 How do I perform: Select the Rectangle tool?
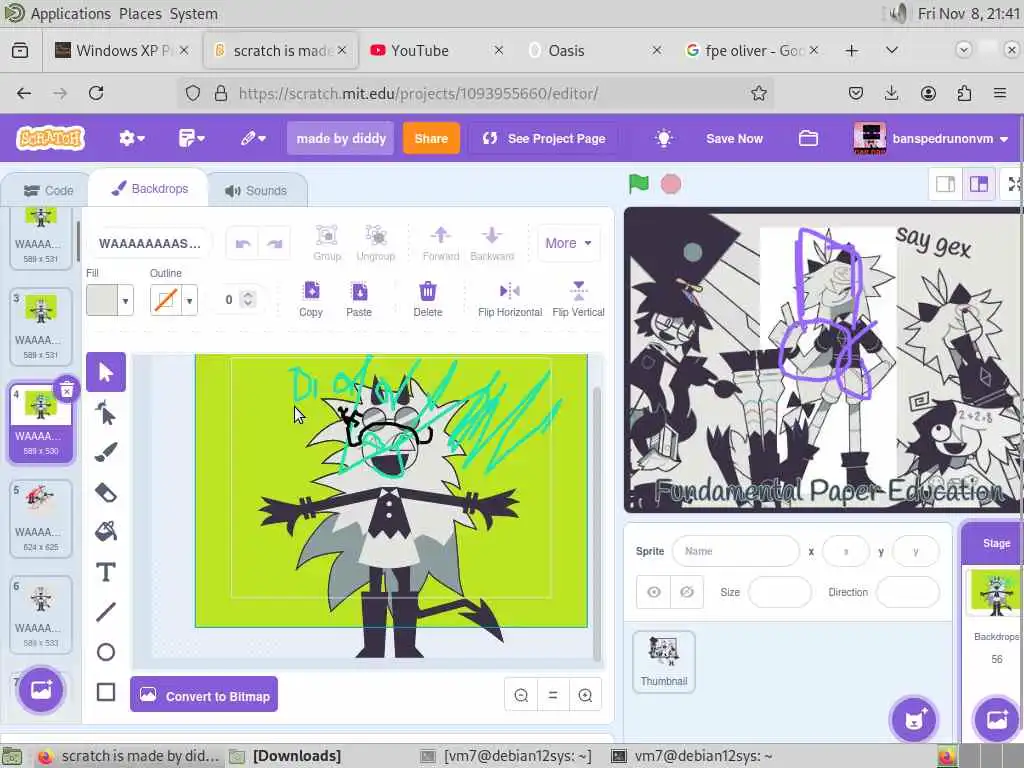pyautogui.click(x=106, y=692)
